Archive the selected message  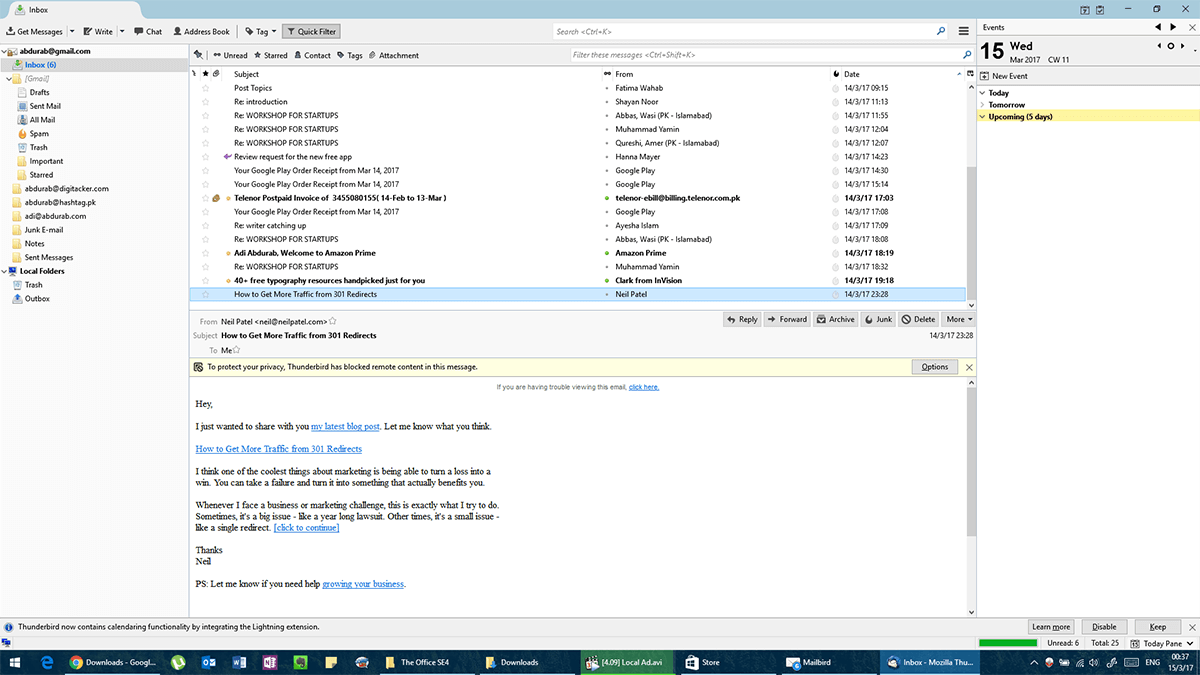836,319
